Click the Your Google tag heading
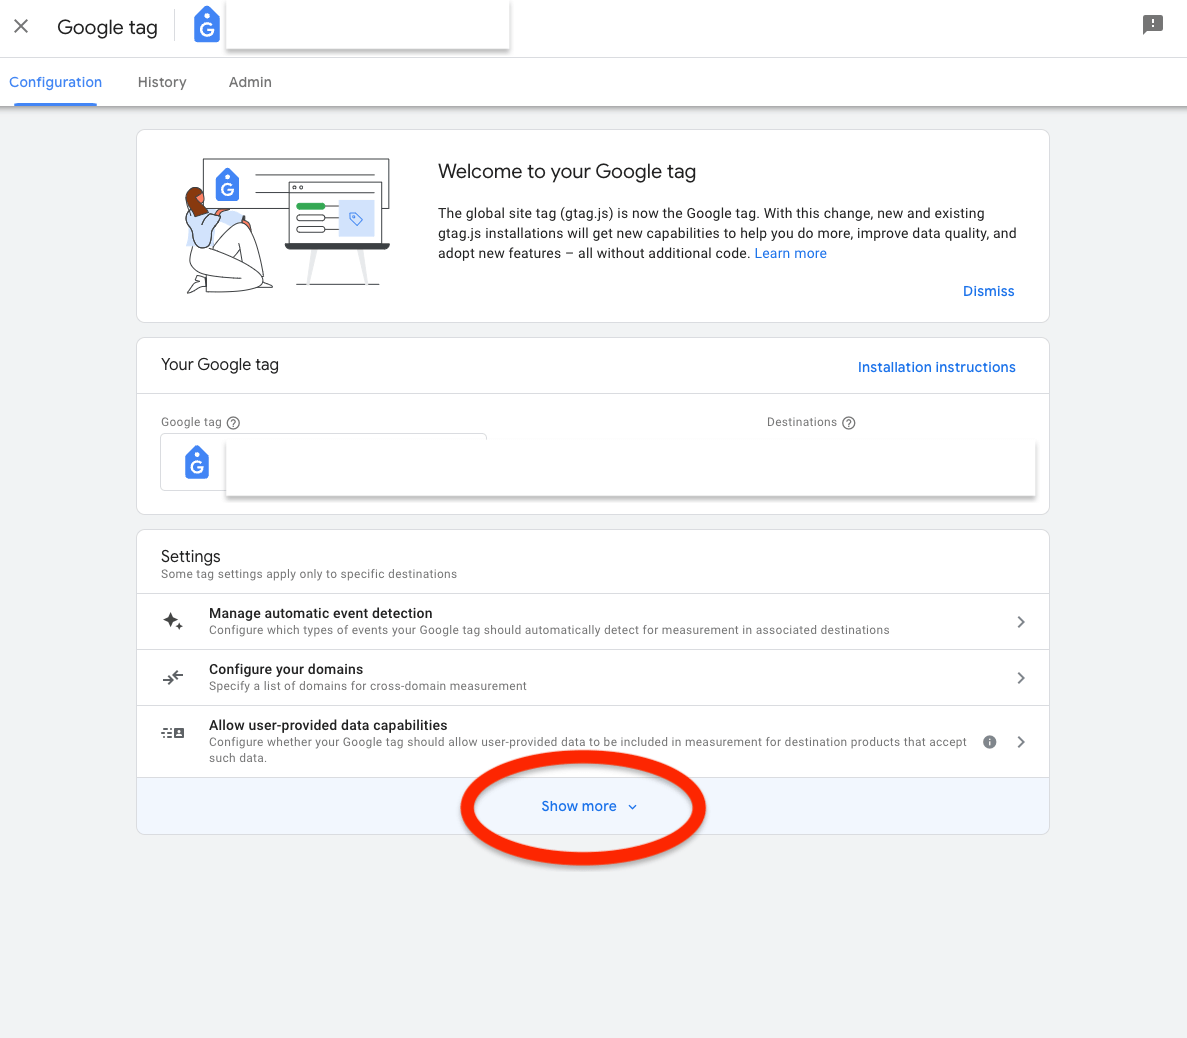The height and width of the screenshot is (1038, 1187). pos(220,365)
